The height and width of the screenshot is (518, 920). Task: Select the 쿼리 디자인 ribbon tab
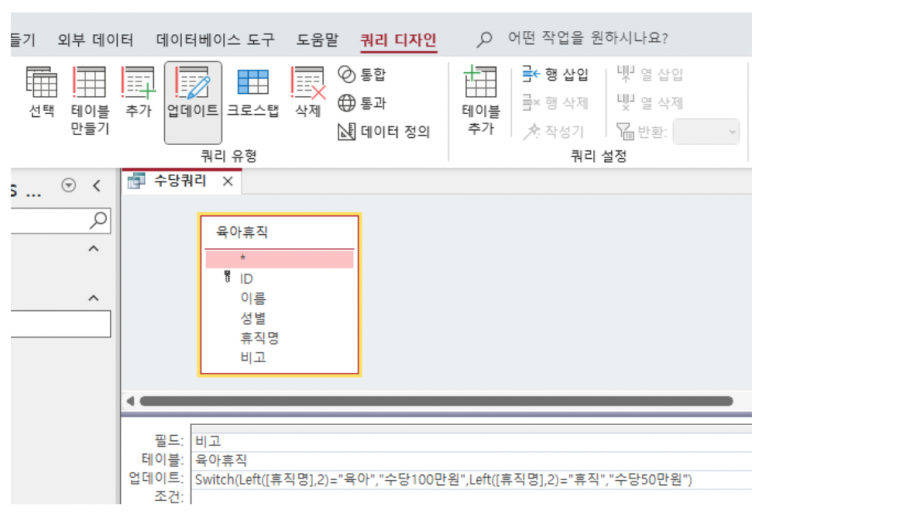(x=398, y=40)
